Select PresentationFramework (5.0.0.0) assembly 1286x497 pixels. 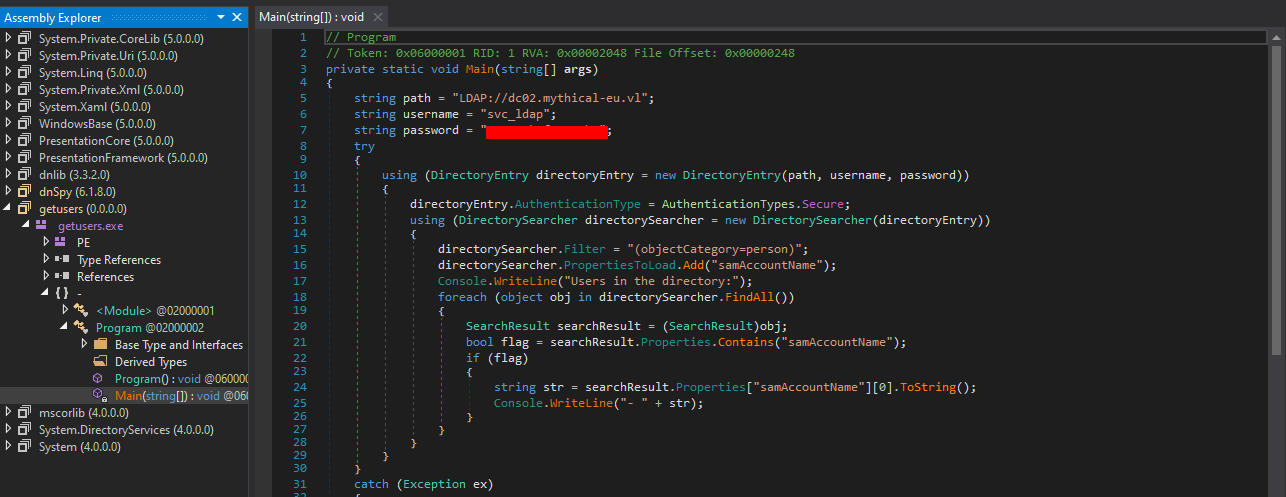123,157
